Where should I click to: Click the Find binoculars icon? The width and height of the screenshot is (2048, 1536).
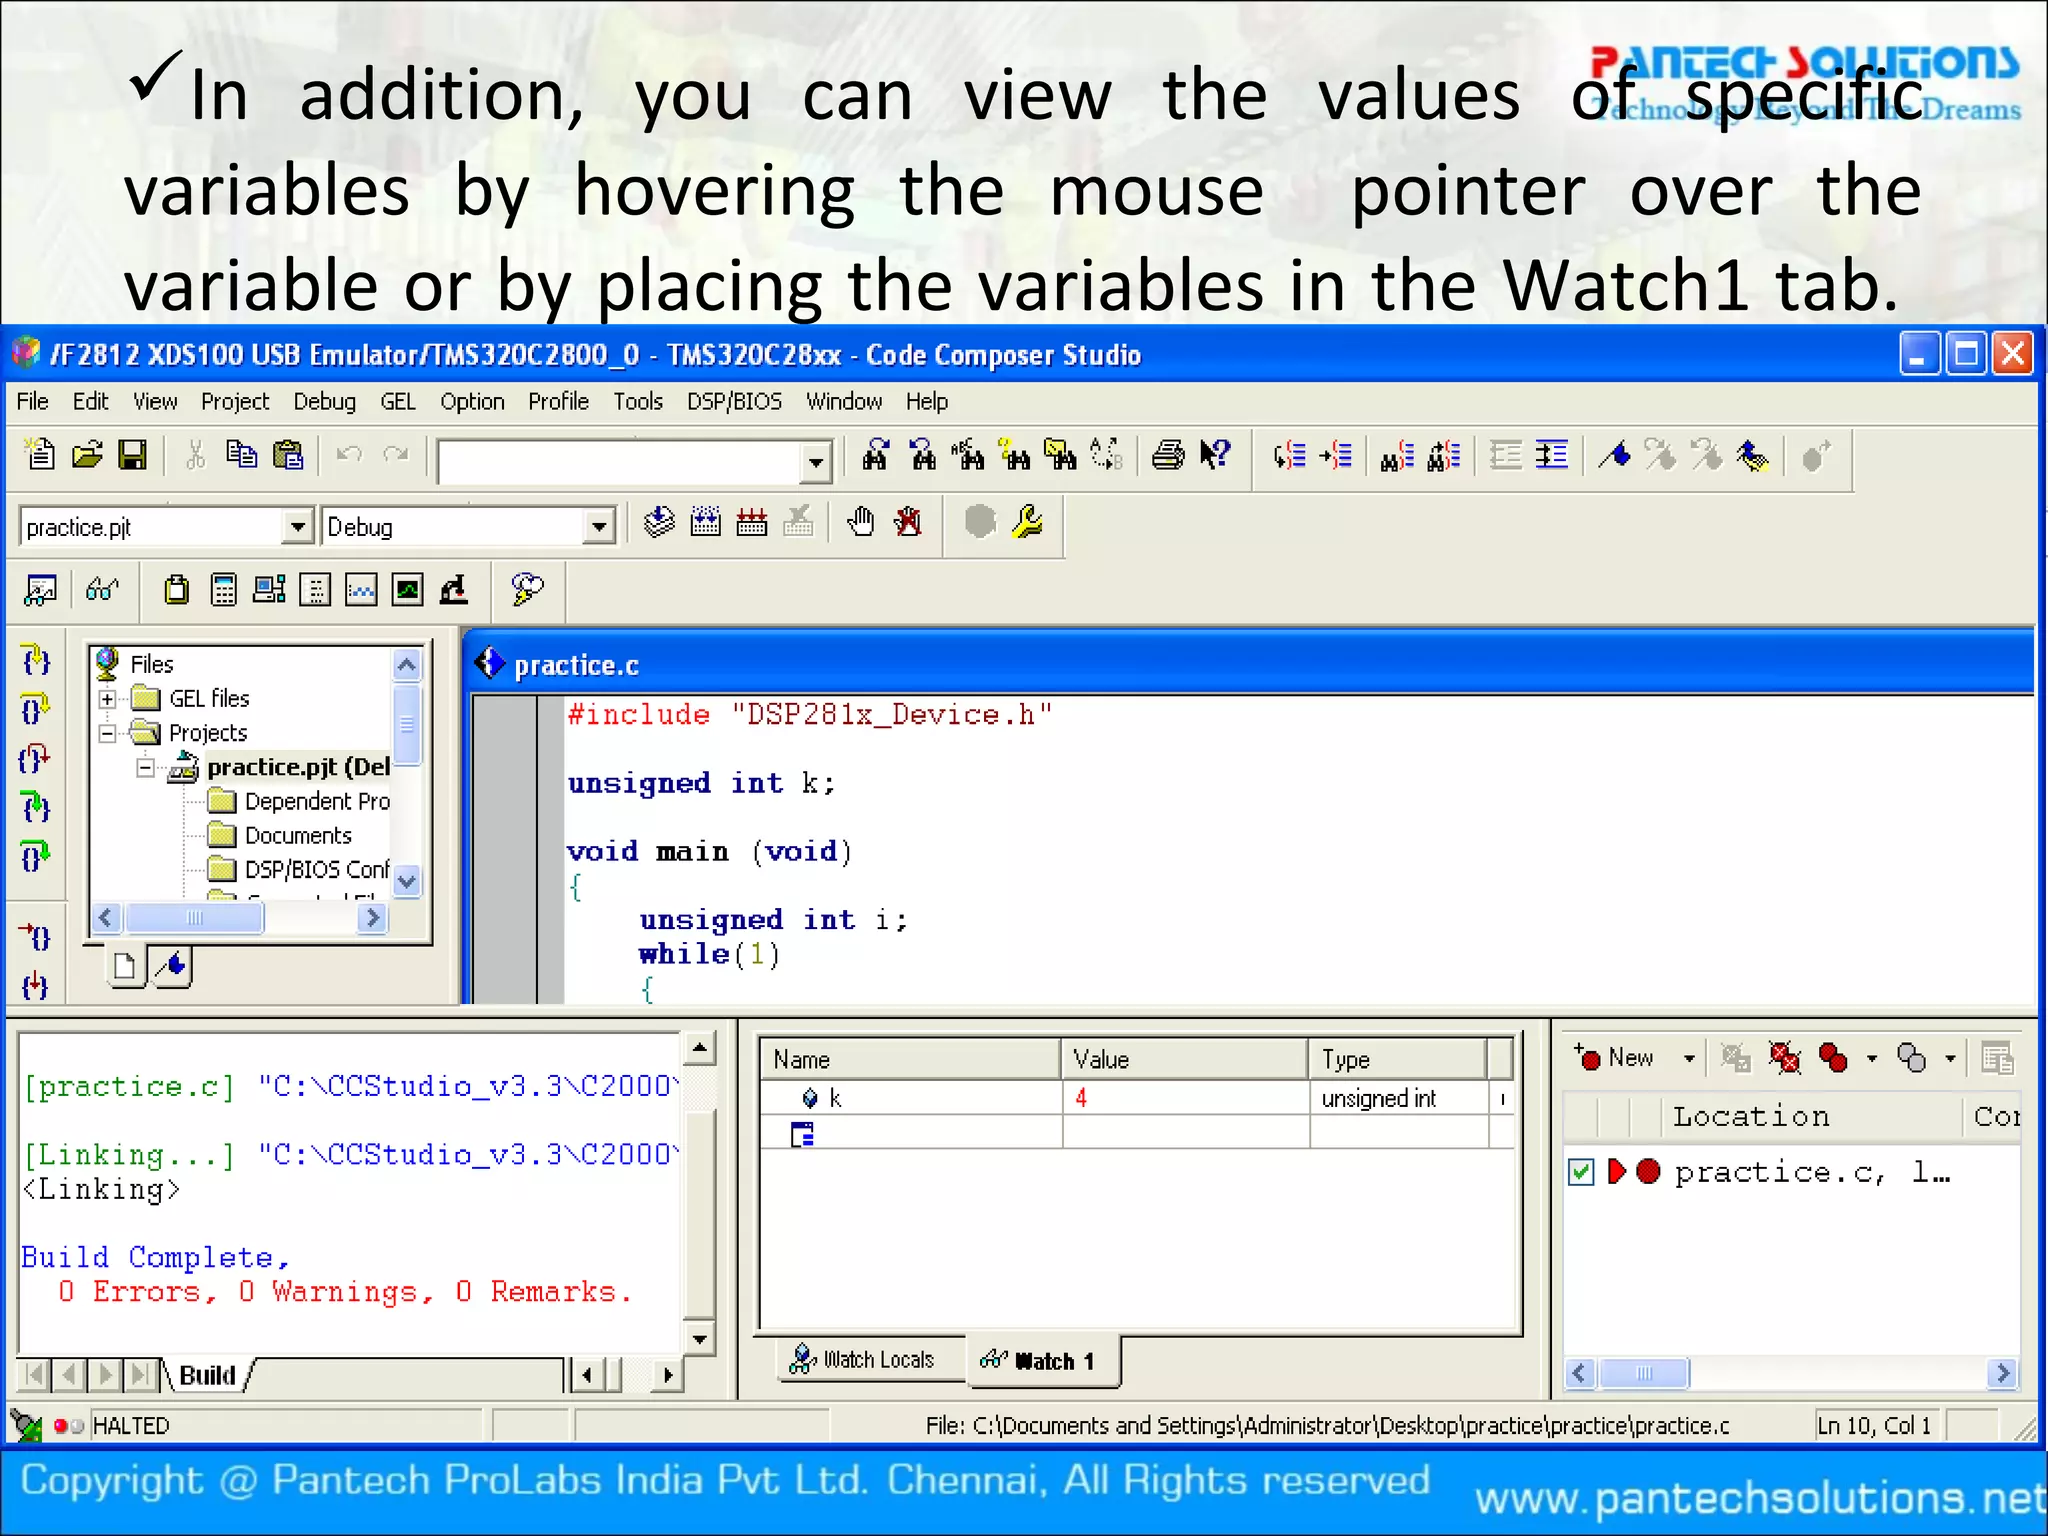tap(876, 455)
